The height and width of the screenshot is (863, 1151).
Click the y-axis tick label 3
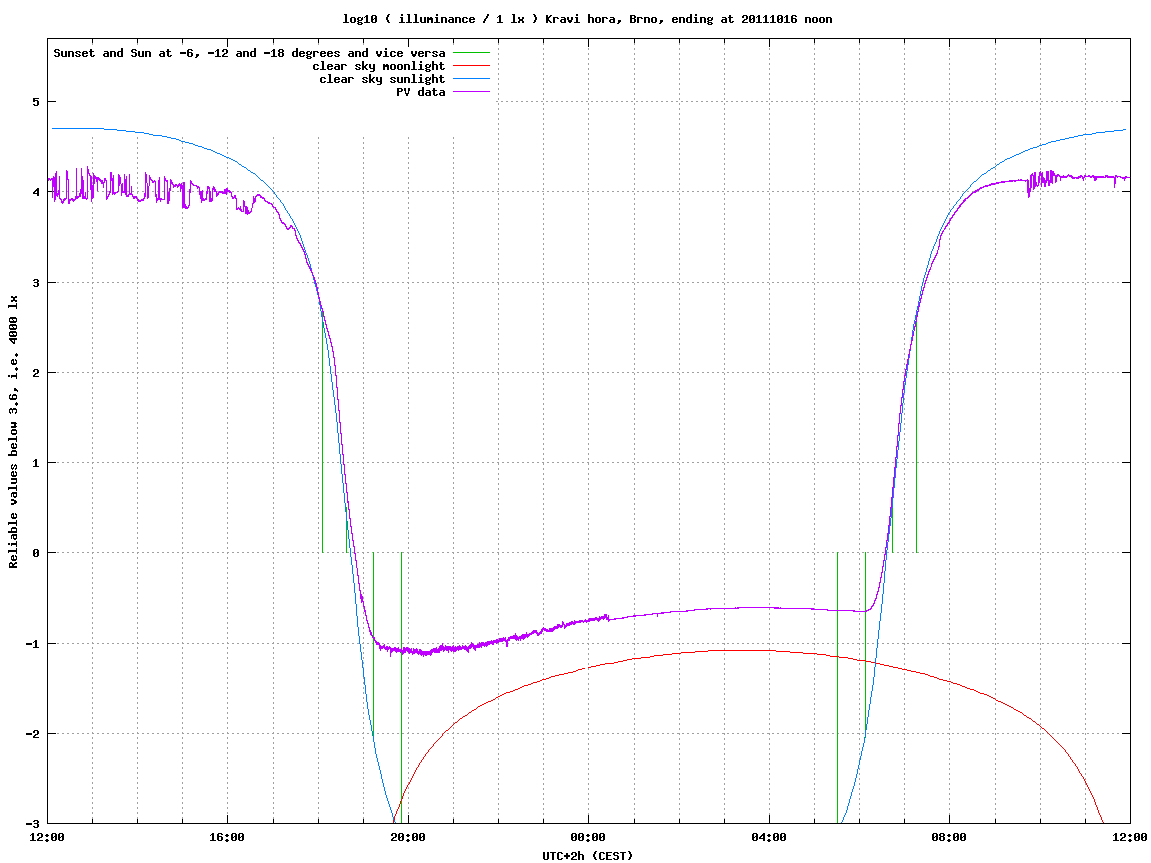(35, 283)
